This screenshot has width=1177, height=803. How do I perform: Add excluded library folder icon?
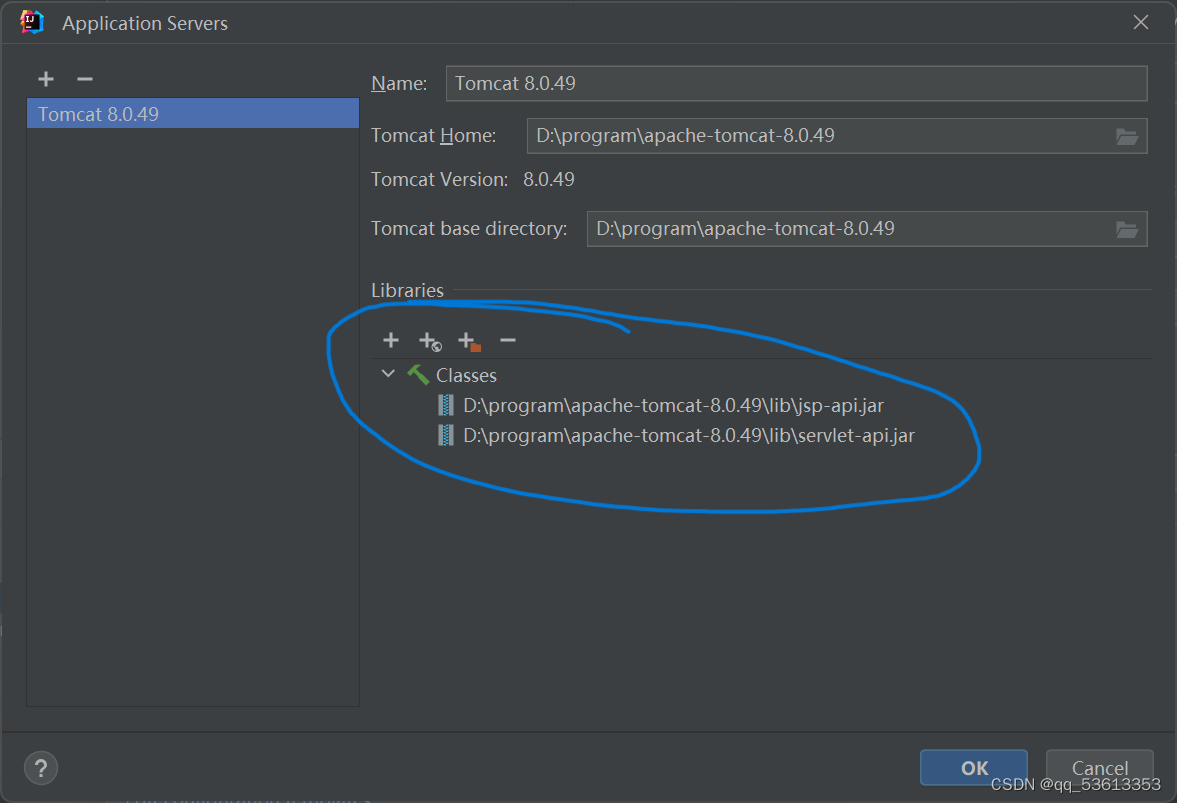(x=469, y=341)
